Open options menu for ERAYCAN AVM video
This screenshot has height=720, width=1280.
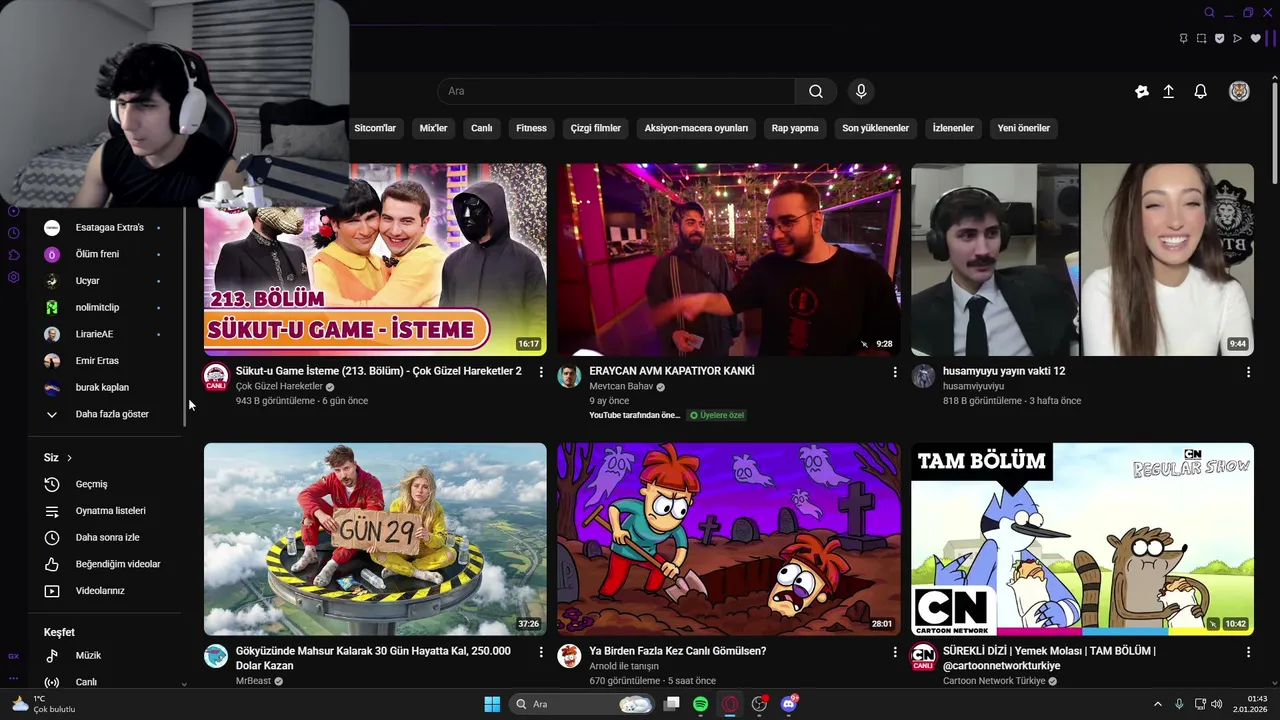pyautogui.click(x=895, y=372)
